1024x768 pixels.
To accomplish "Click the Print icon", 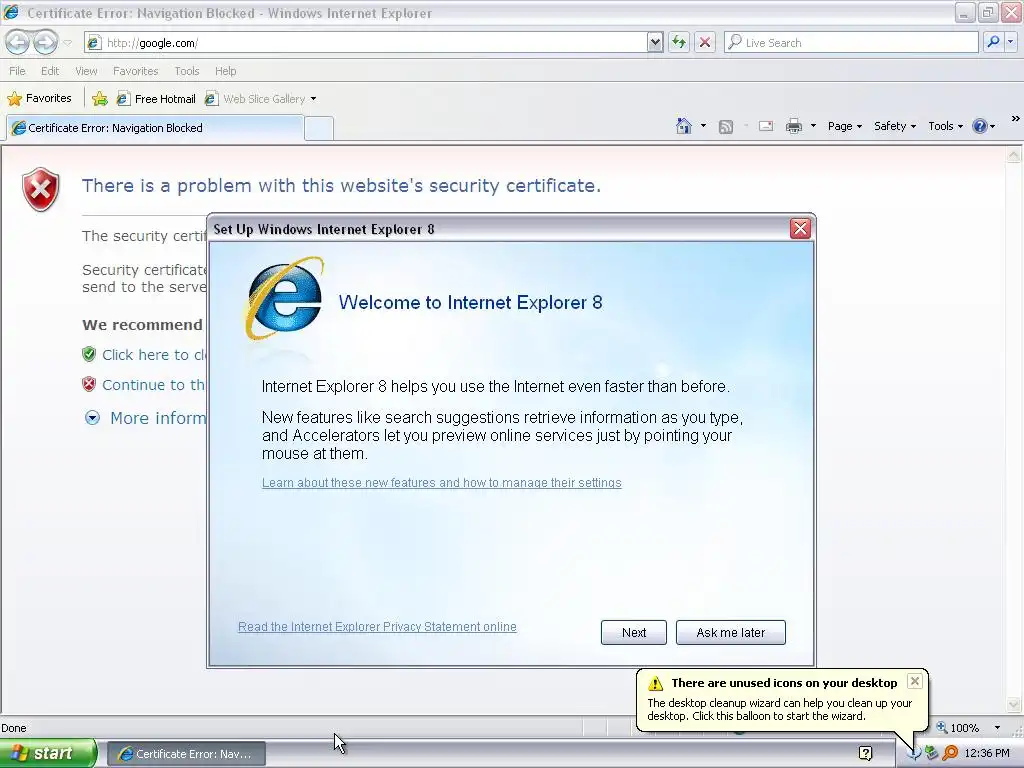I will pos(793,126).
